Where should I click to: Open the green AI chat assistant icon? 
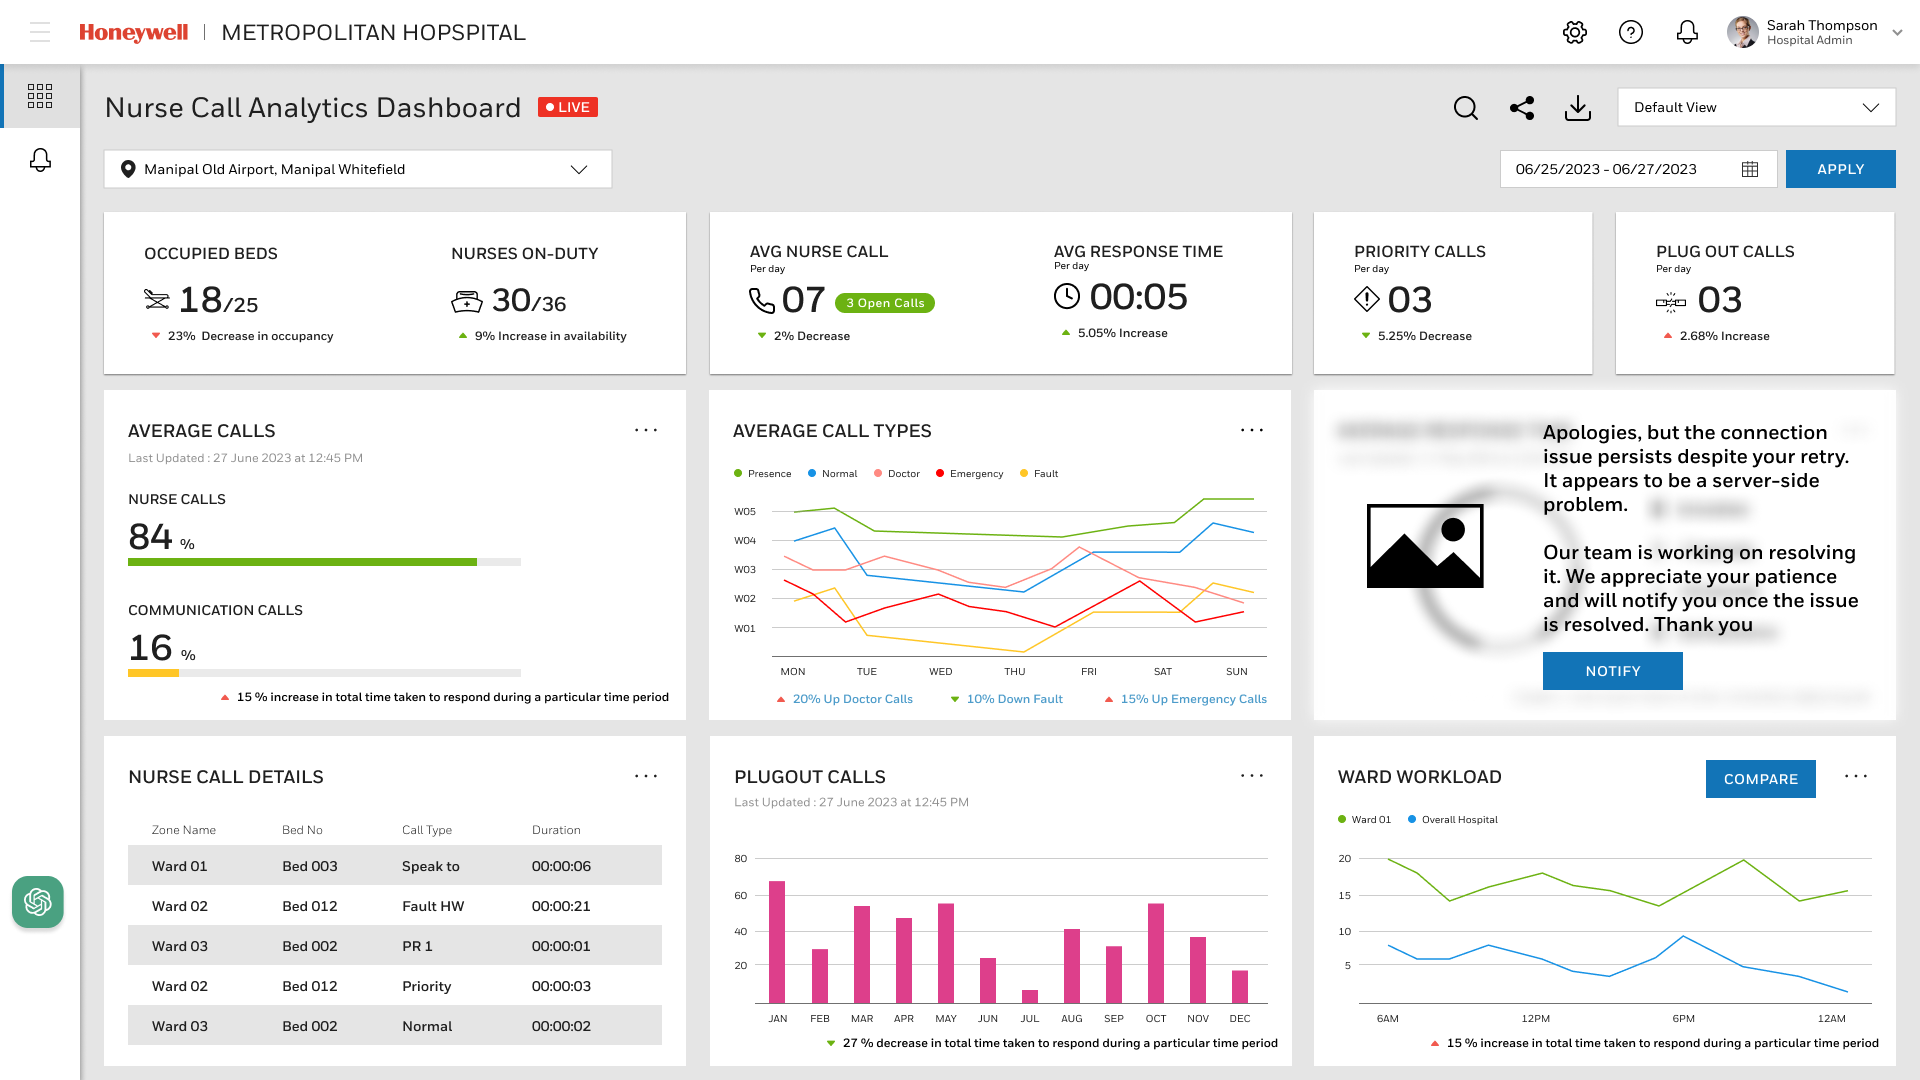38,902
